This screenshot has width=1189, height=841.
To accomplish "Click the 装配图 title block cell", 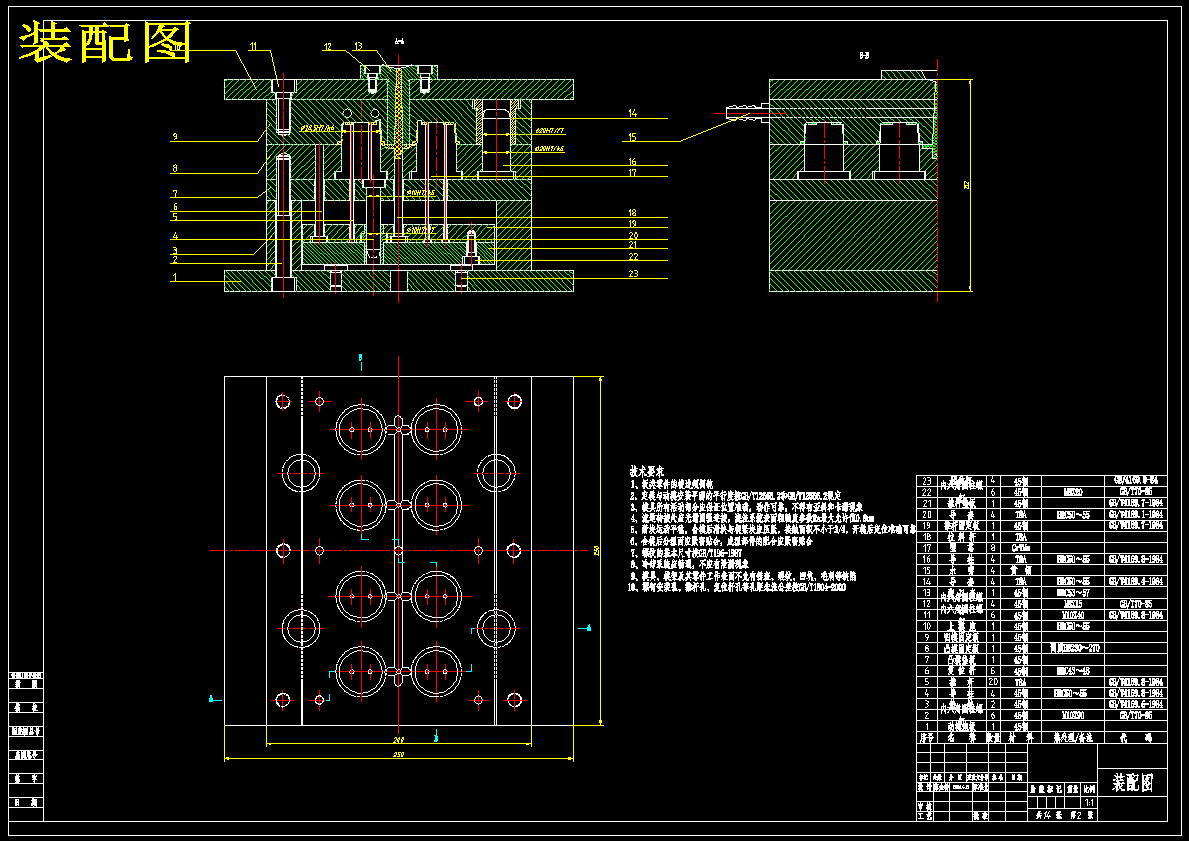I will 1132,782.
